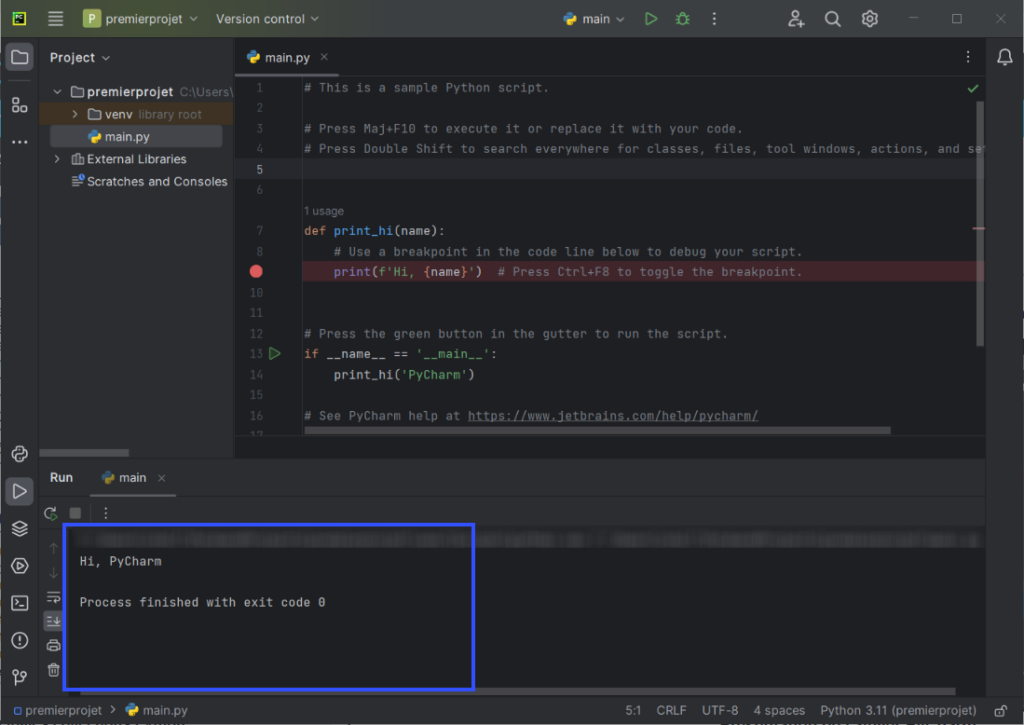Rerun main in Run panel
Image resolution: width=1024 pixels, height=725 pixels.
(50, 513)
